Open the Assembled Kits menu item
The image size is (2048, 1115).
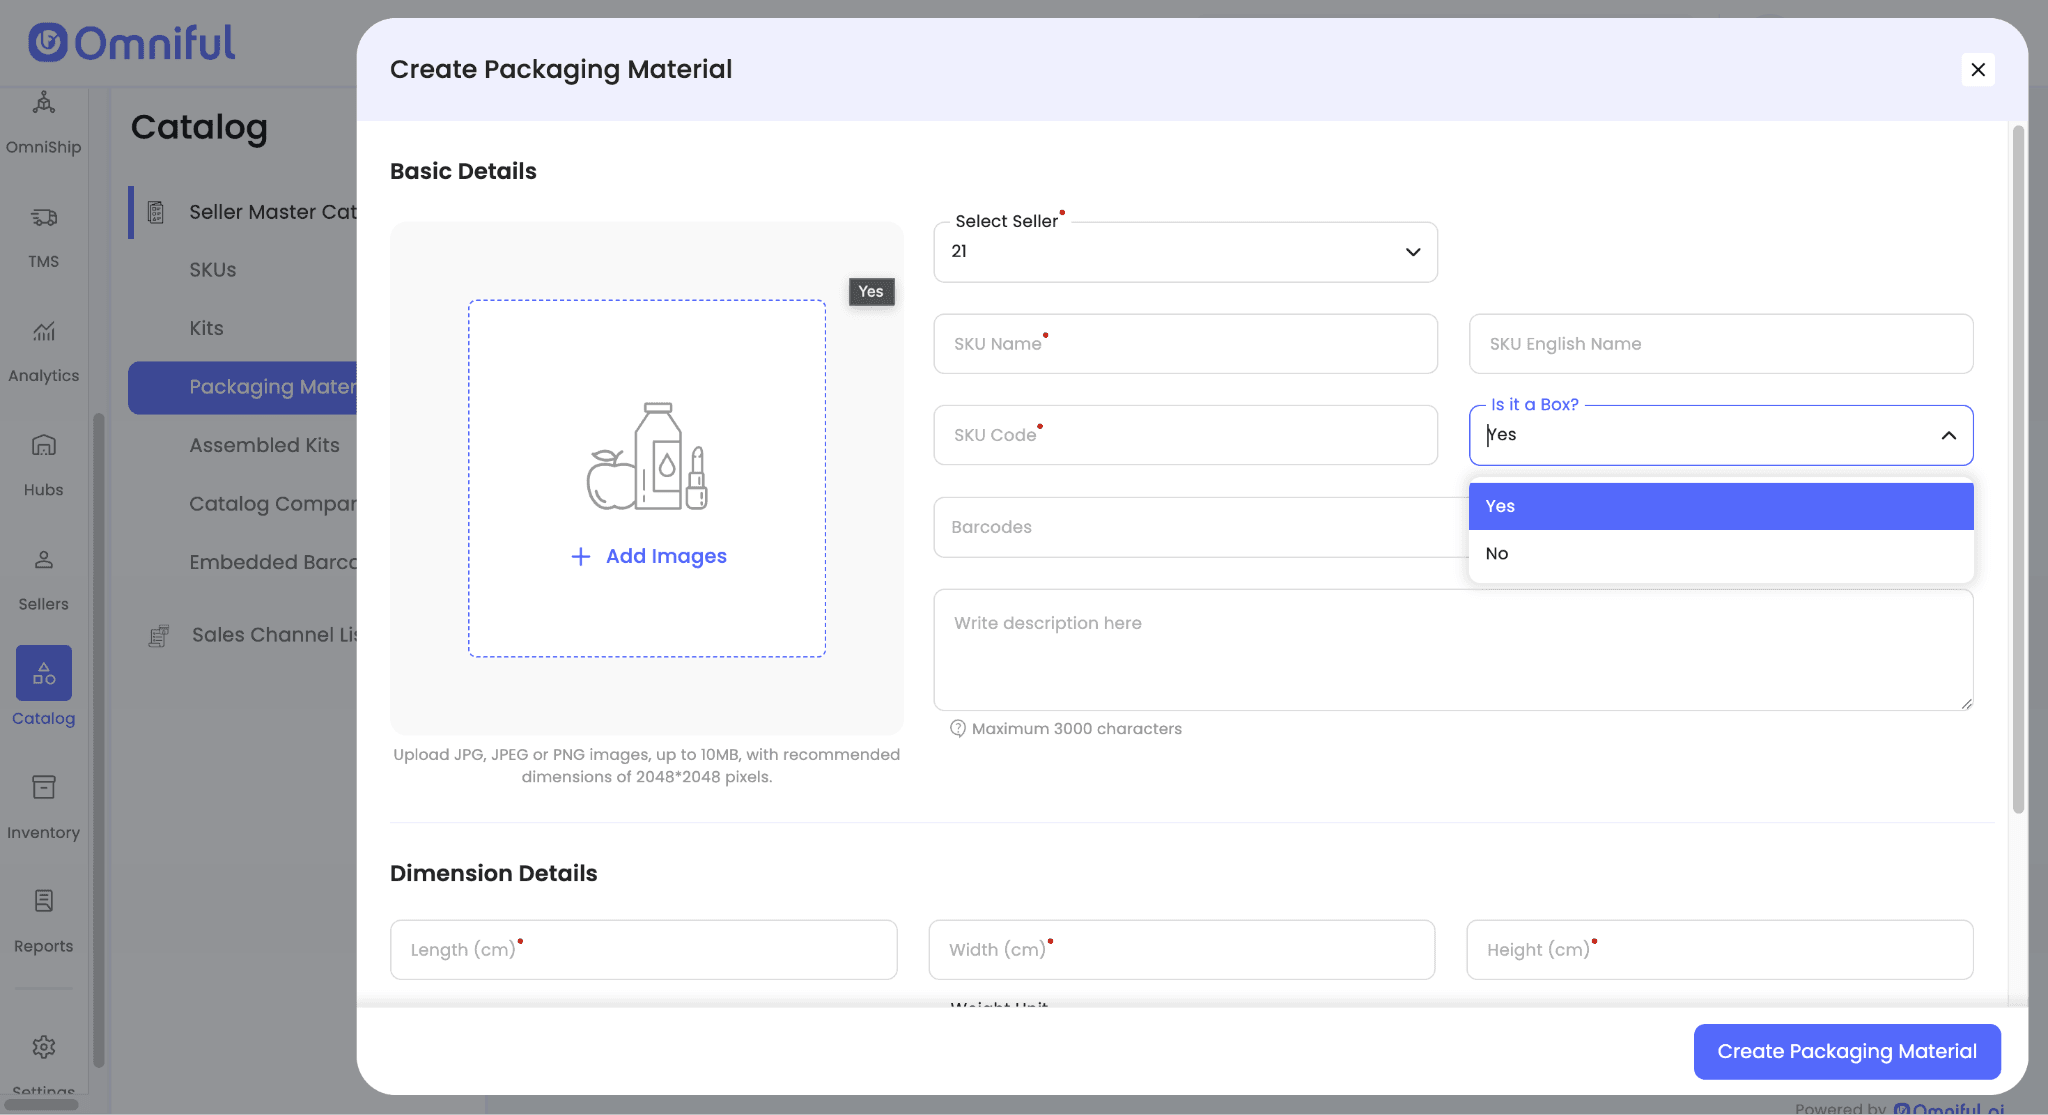pyautogui.click(x=264, y=445)
